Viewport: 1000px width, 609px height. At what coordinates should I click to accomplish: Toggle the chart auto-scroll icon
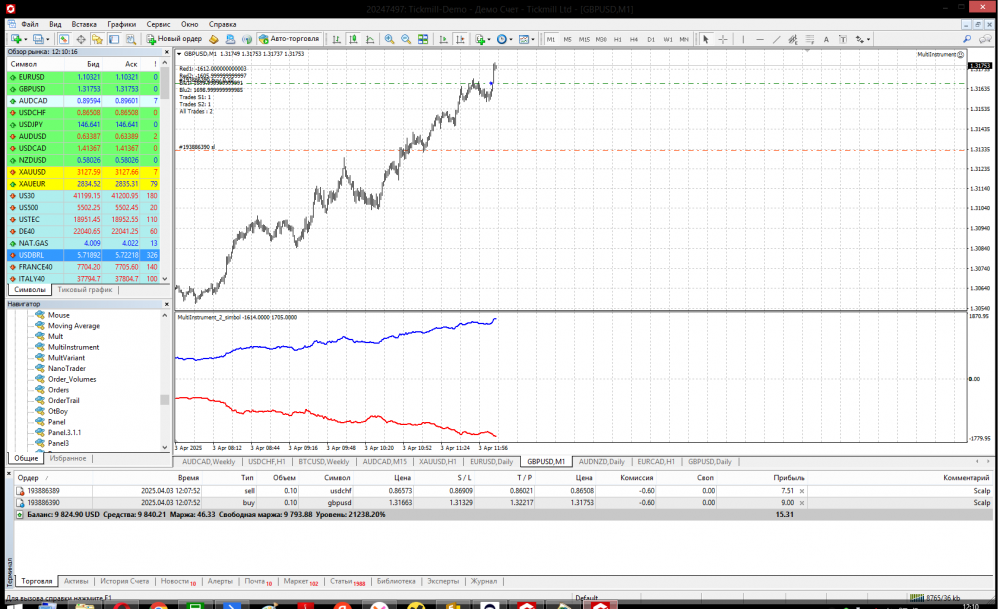tap(441, 39)
